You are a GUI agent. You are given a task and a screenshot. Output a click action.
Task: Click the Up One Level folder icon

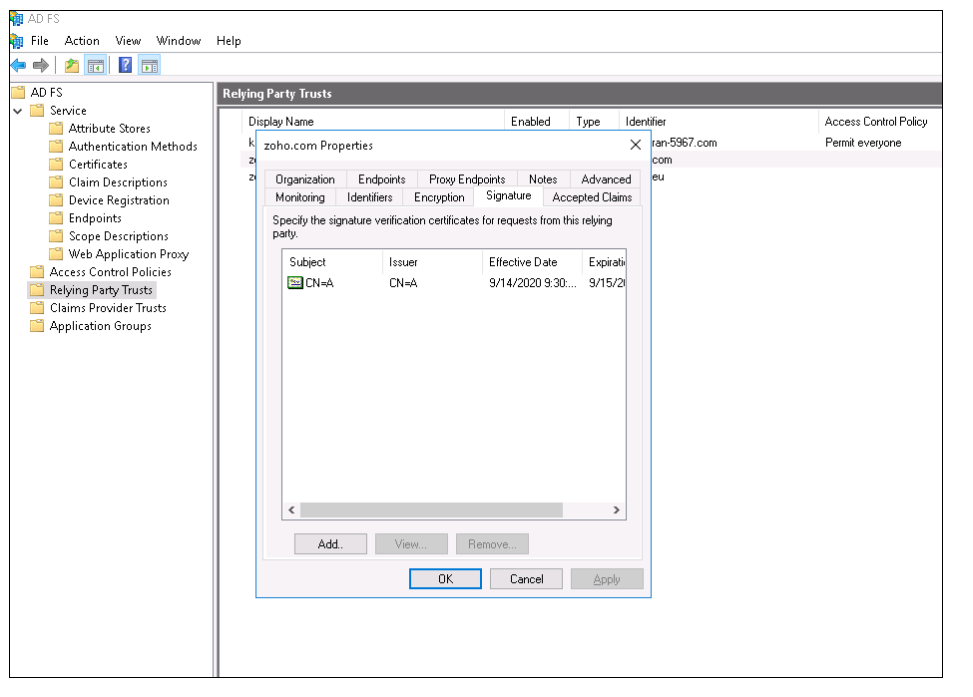click(x=72, y=66)
